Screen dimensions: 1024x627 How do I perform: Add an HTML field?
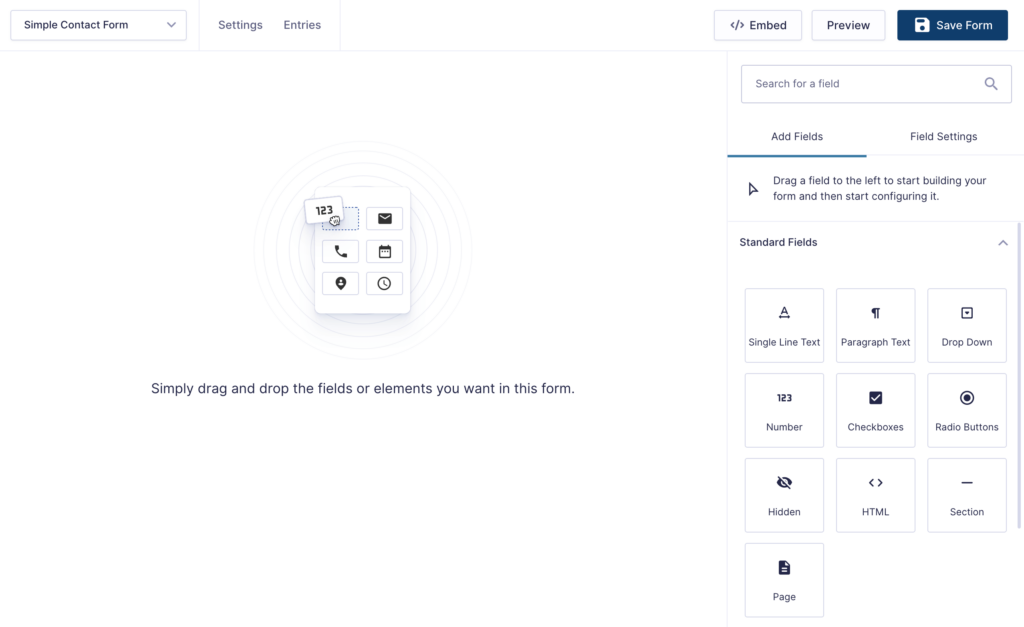tap(875, 495)
